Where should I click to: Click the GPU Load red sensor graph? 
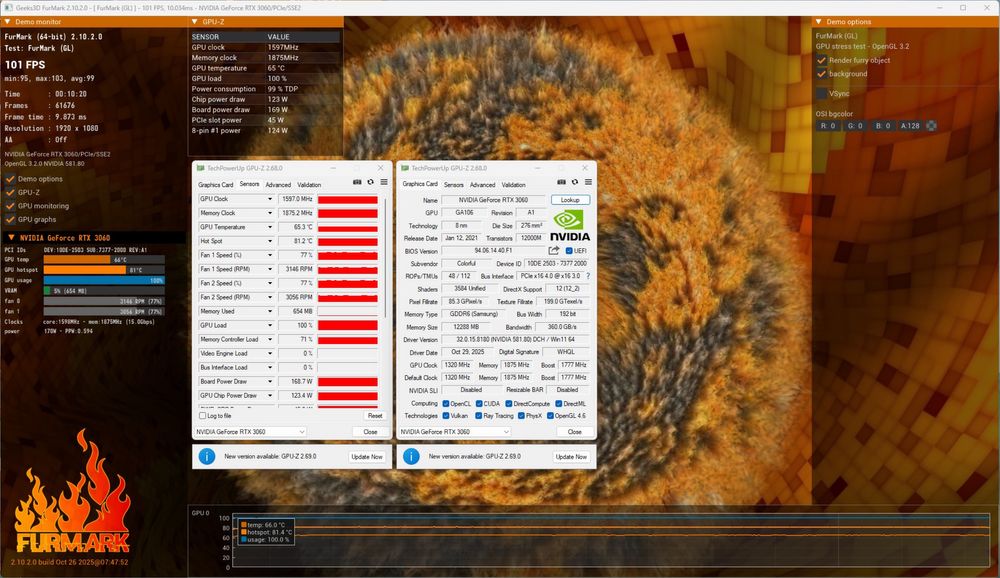tap(348, 325)
